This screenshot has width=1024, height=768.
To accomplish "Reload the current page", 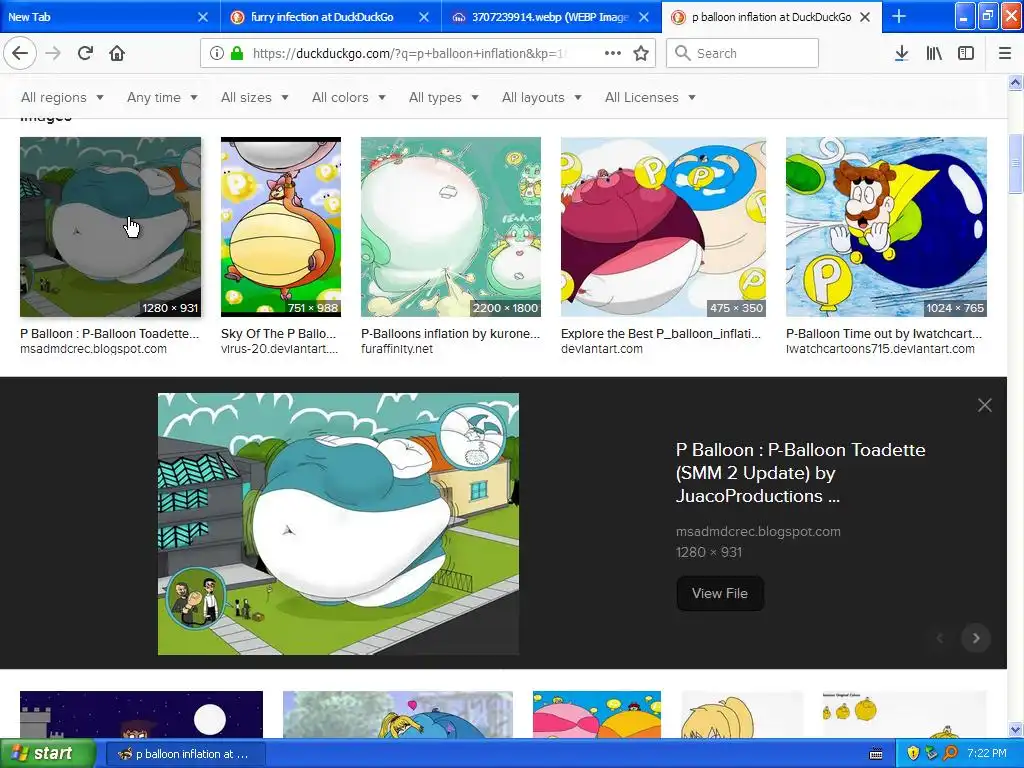I will [x=85, y=53].
